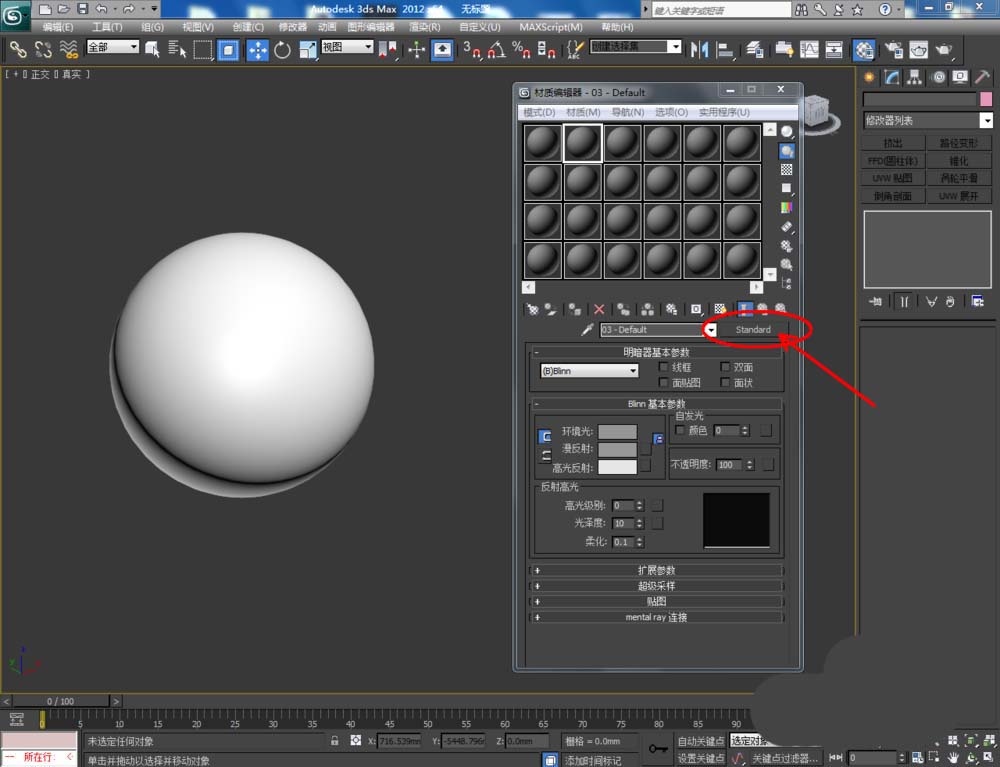This screenshot has width=1000, height=767.
Task: Open the (B)Blinn shader dropdown
Action: tap(589, 371)
